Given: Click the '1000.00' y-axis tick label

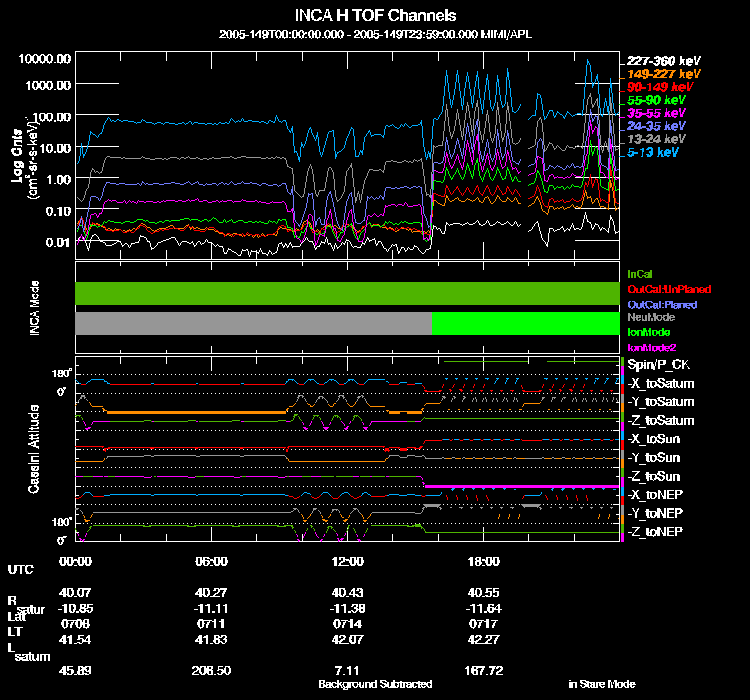Looking at the screenshot, I should [48, 85].
